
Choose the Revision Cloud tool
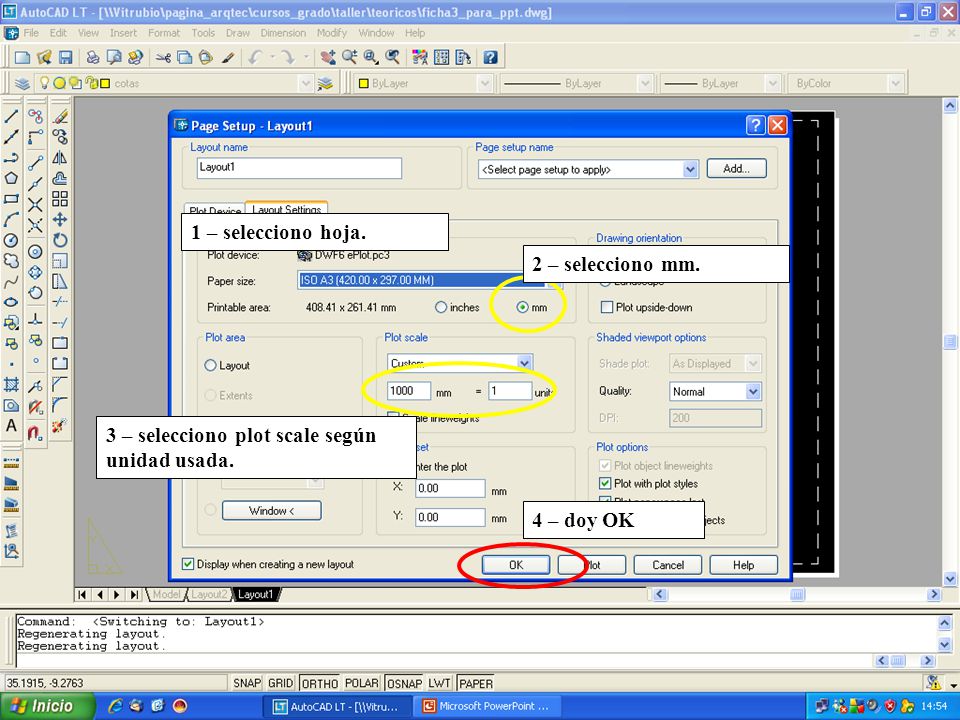click(x=11, y=261)
